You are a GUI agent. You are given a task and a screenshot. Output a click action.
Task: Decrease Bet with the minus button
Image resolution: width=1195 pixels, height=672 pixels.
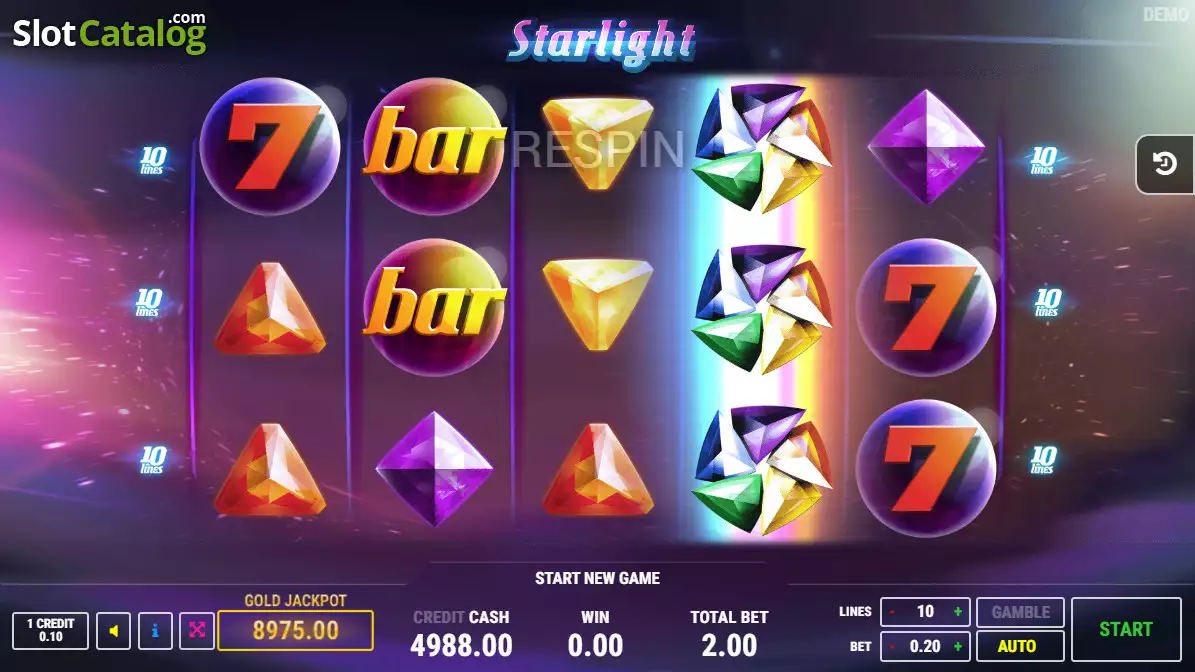click(x=892, y=646)
